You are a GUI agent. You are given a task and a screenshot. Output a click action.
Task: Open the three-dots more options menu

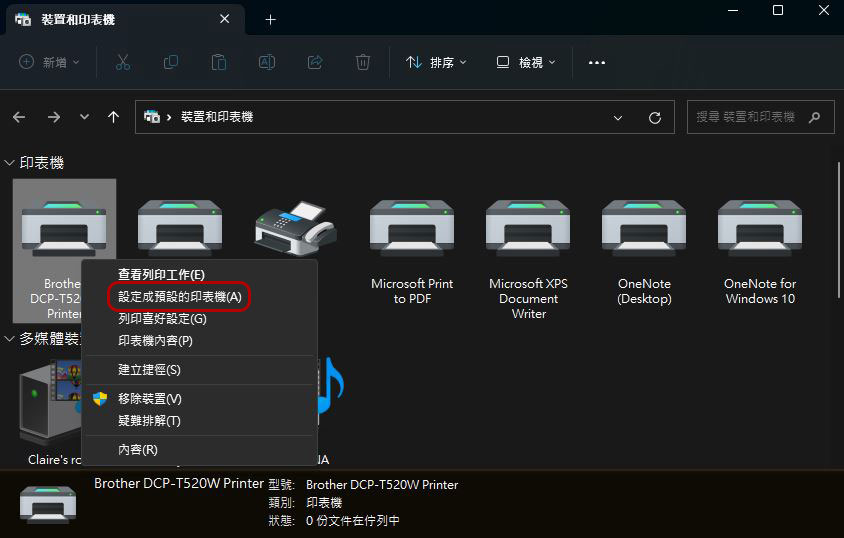pyautogui.click(x=597, y=62)
